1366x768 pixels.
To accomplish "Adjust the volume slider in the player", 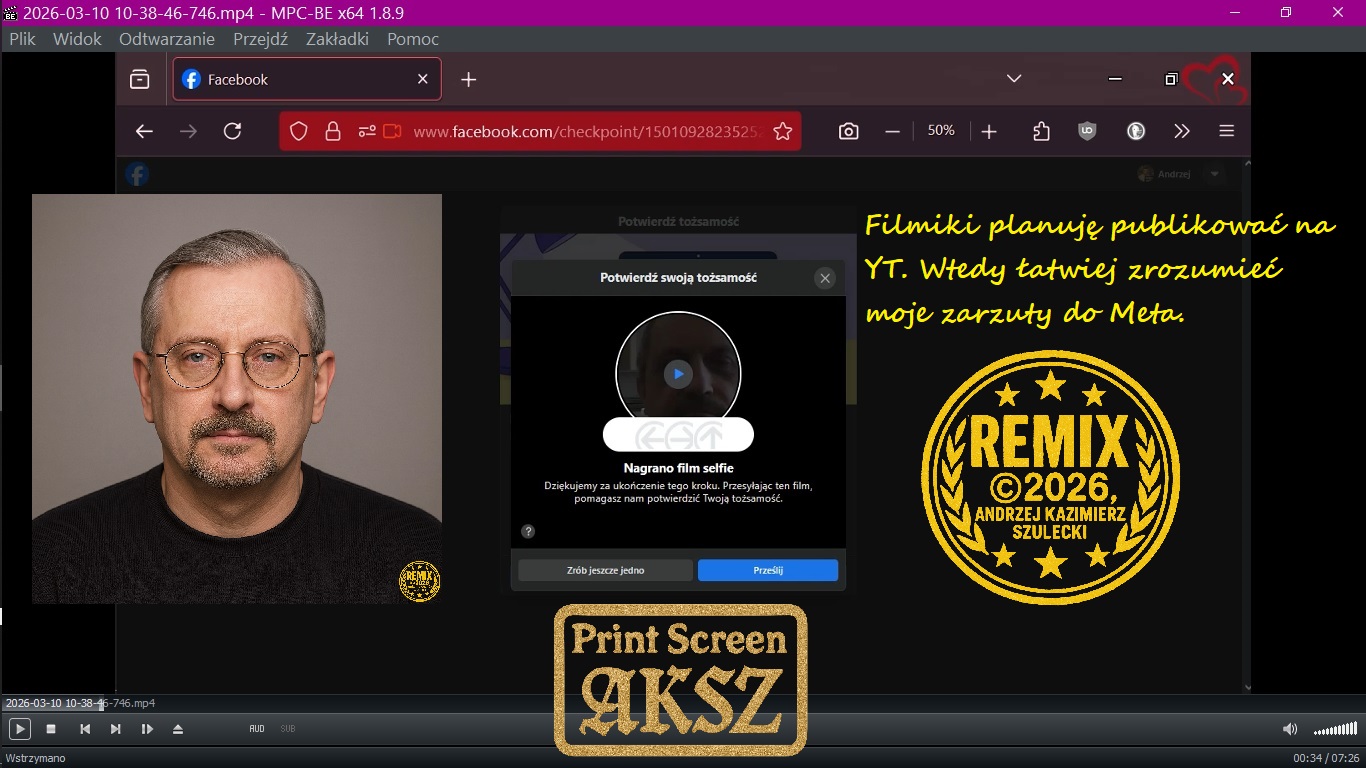I will coord(1335,729).
